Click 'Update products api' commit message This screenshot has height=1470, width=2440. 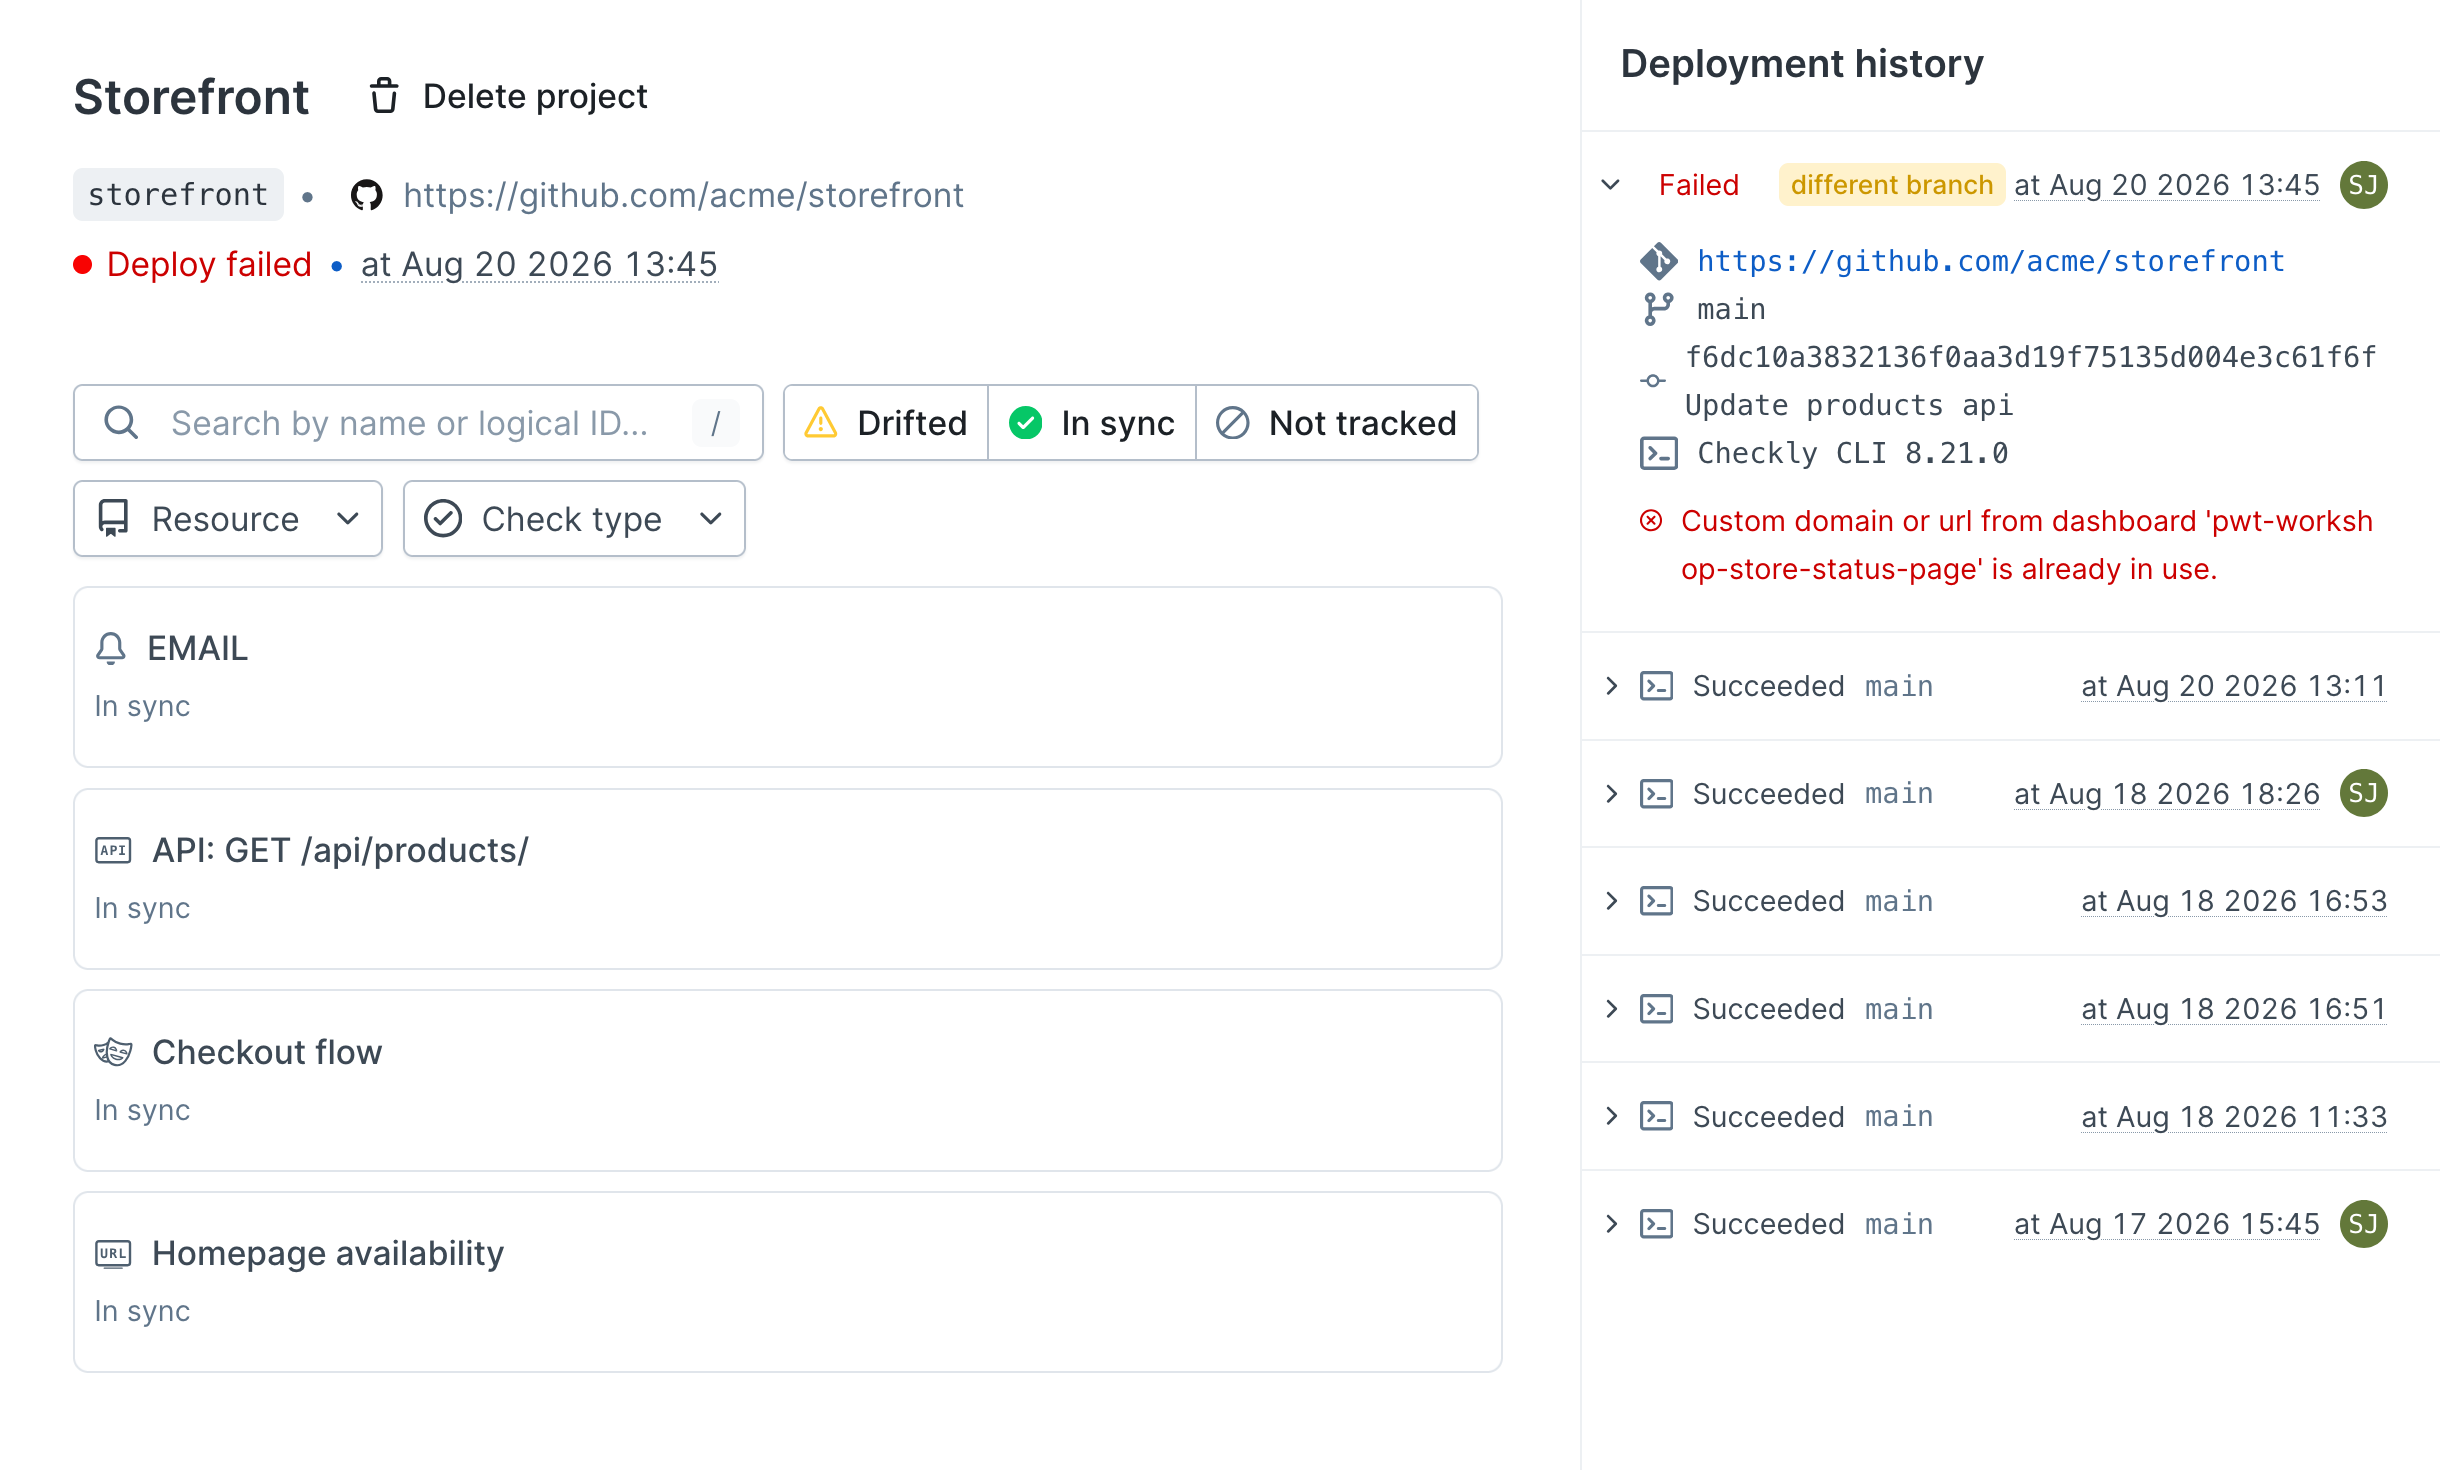click(1848, 405)
